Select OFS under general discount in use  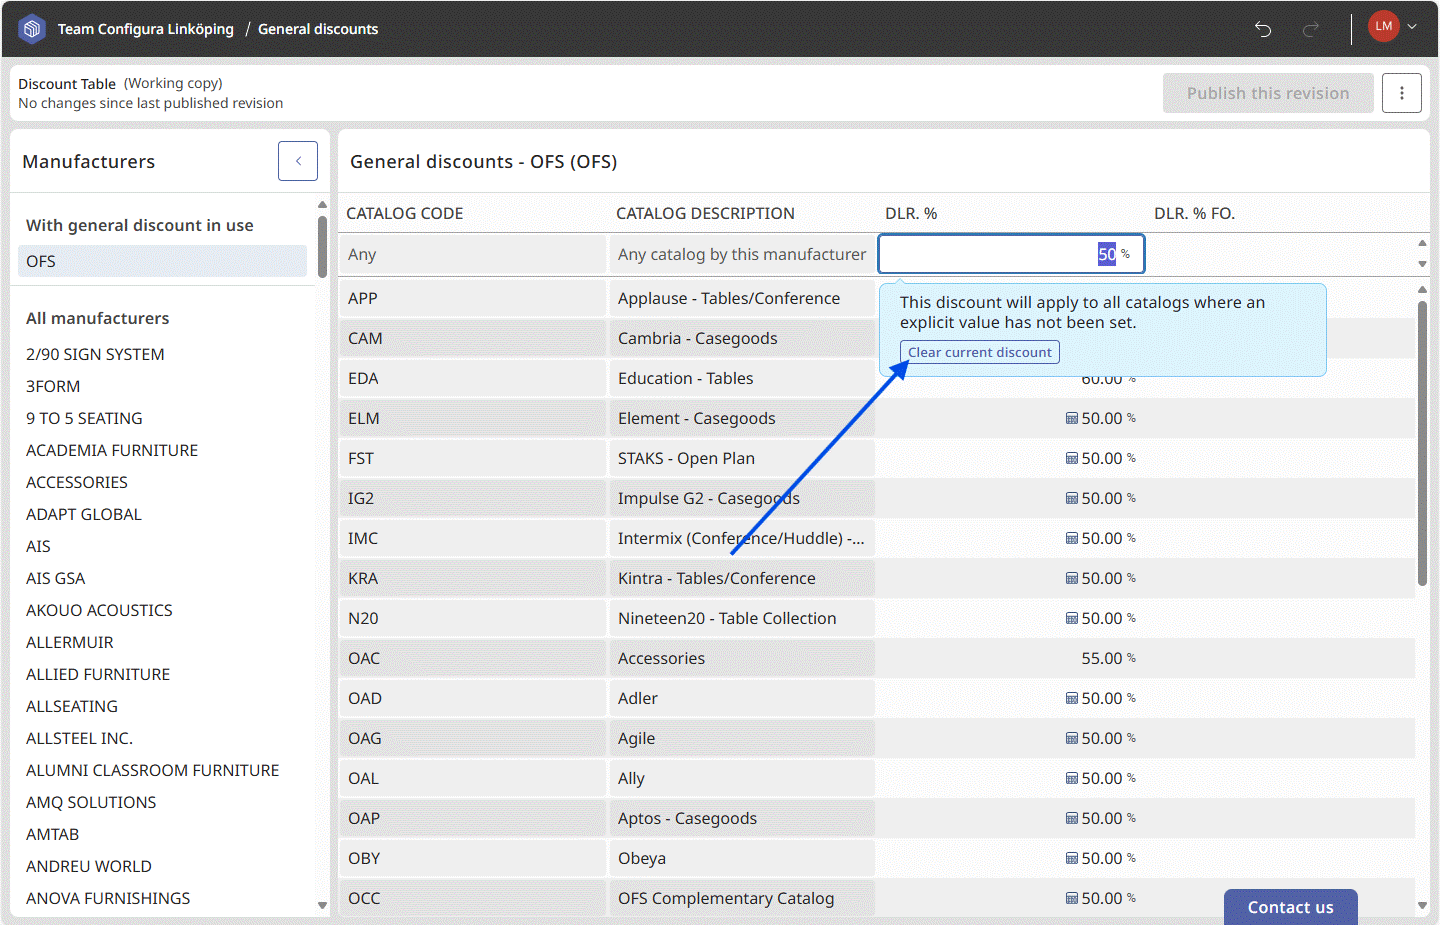click(163, 261)
